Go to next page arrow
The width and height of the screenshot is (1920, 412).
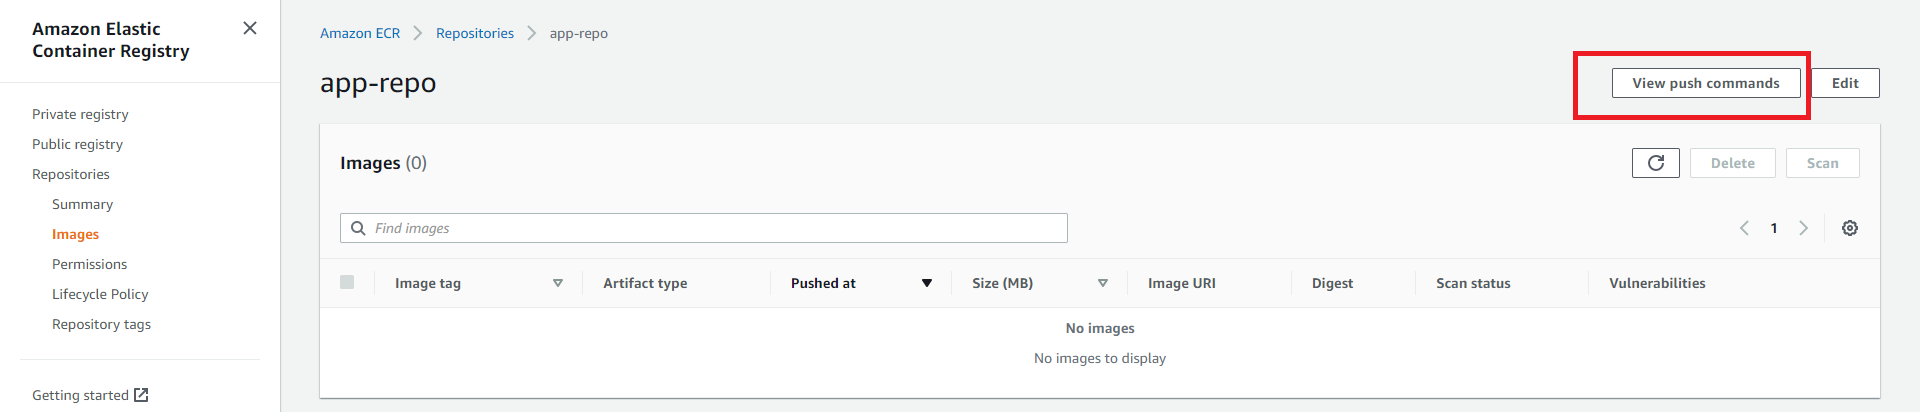1803,228
